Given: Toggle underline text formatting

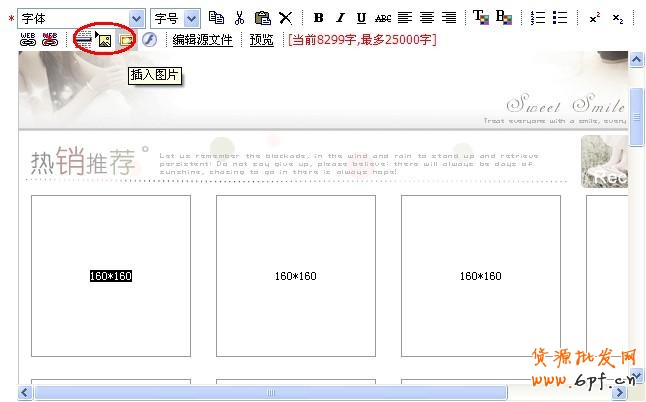Looking at the screenshot, I should pyautogui.click(x=361, y=18).
